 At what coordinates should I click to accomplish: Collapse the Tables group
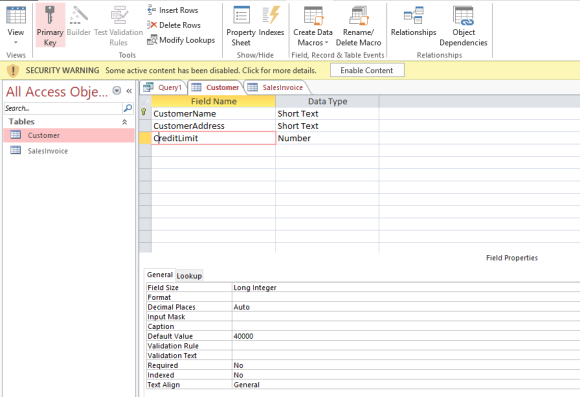[x=125, y=122]
